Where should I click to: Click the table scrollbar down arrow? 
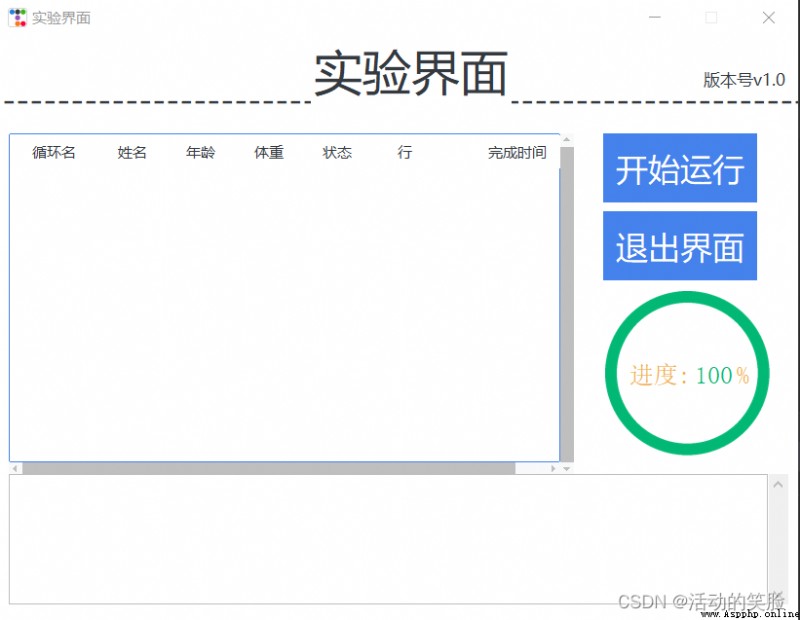point(567,468)
